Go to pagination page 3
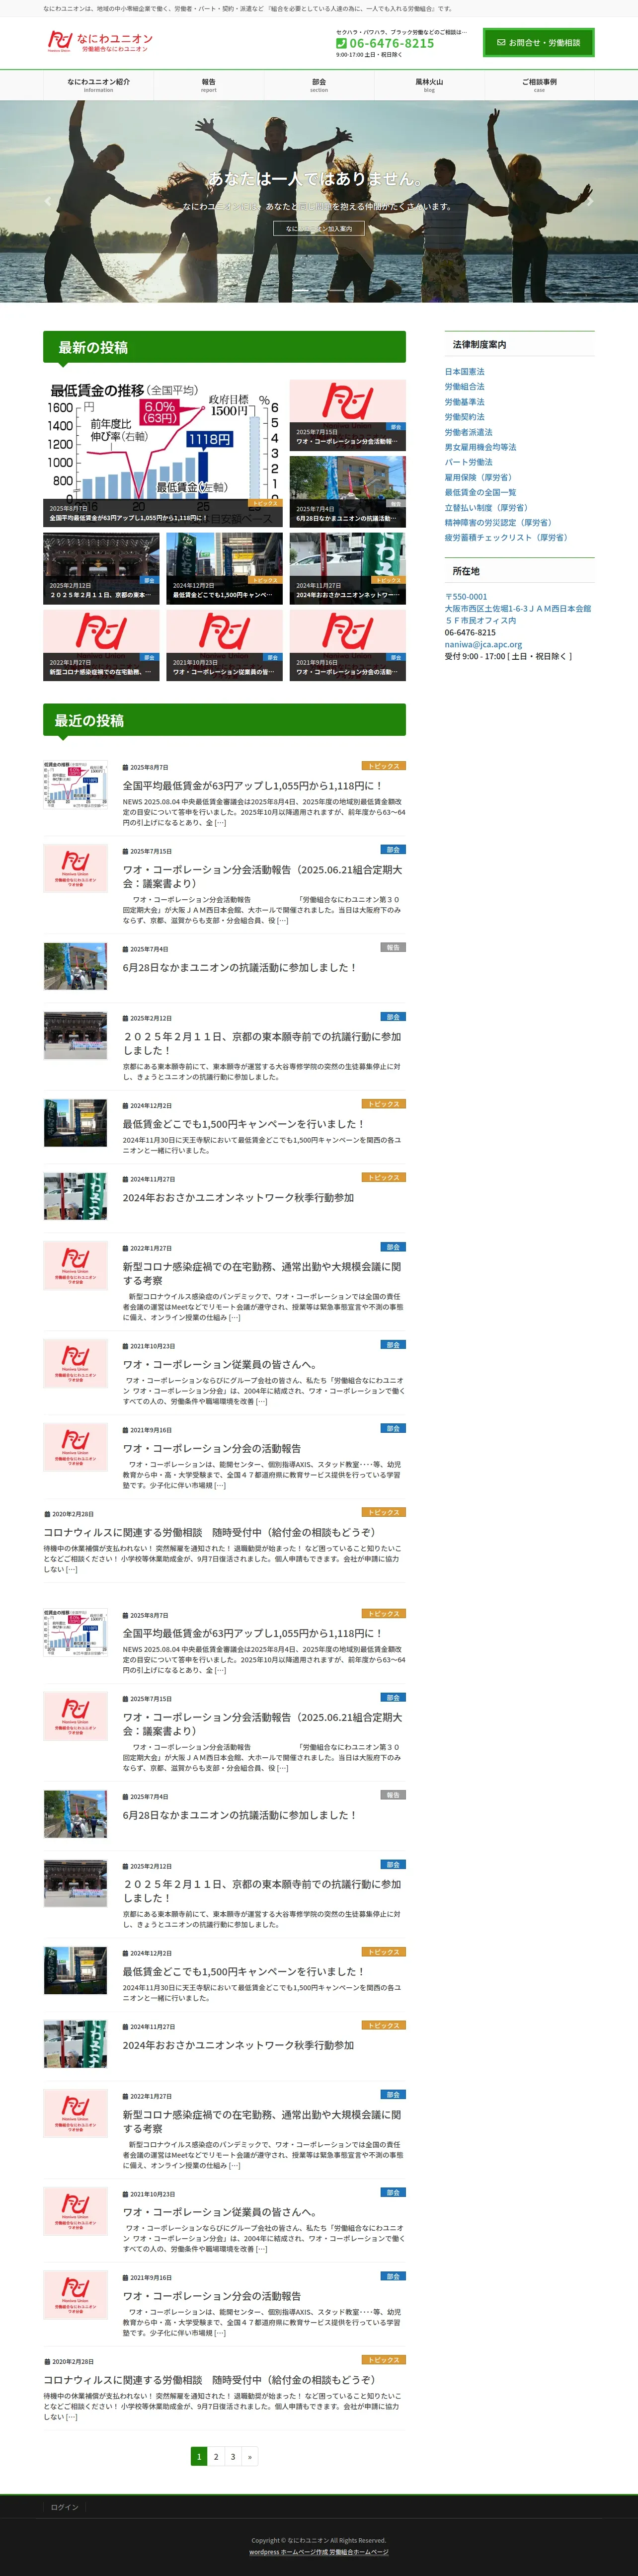This screenshot has width=638, height=2576. (233, 2456)
